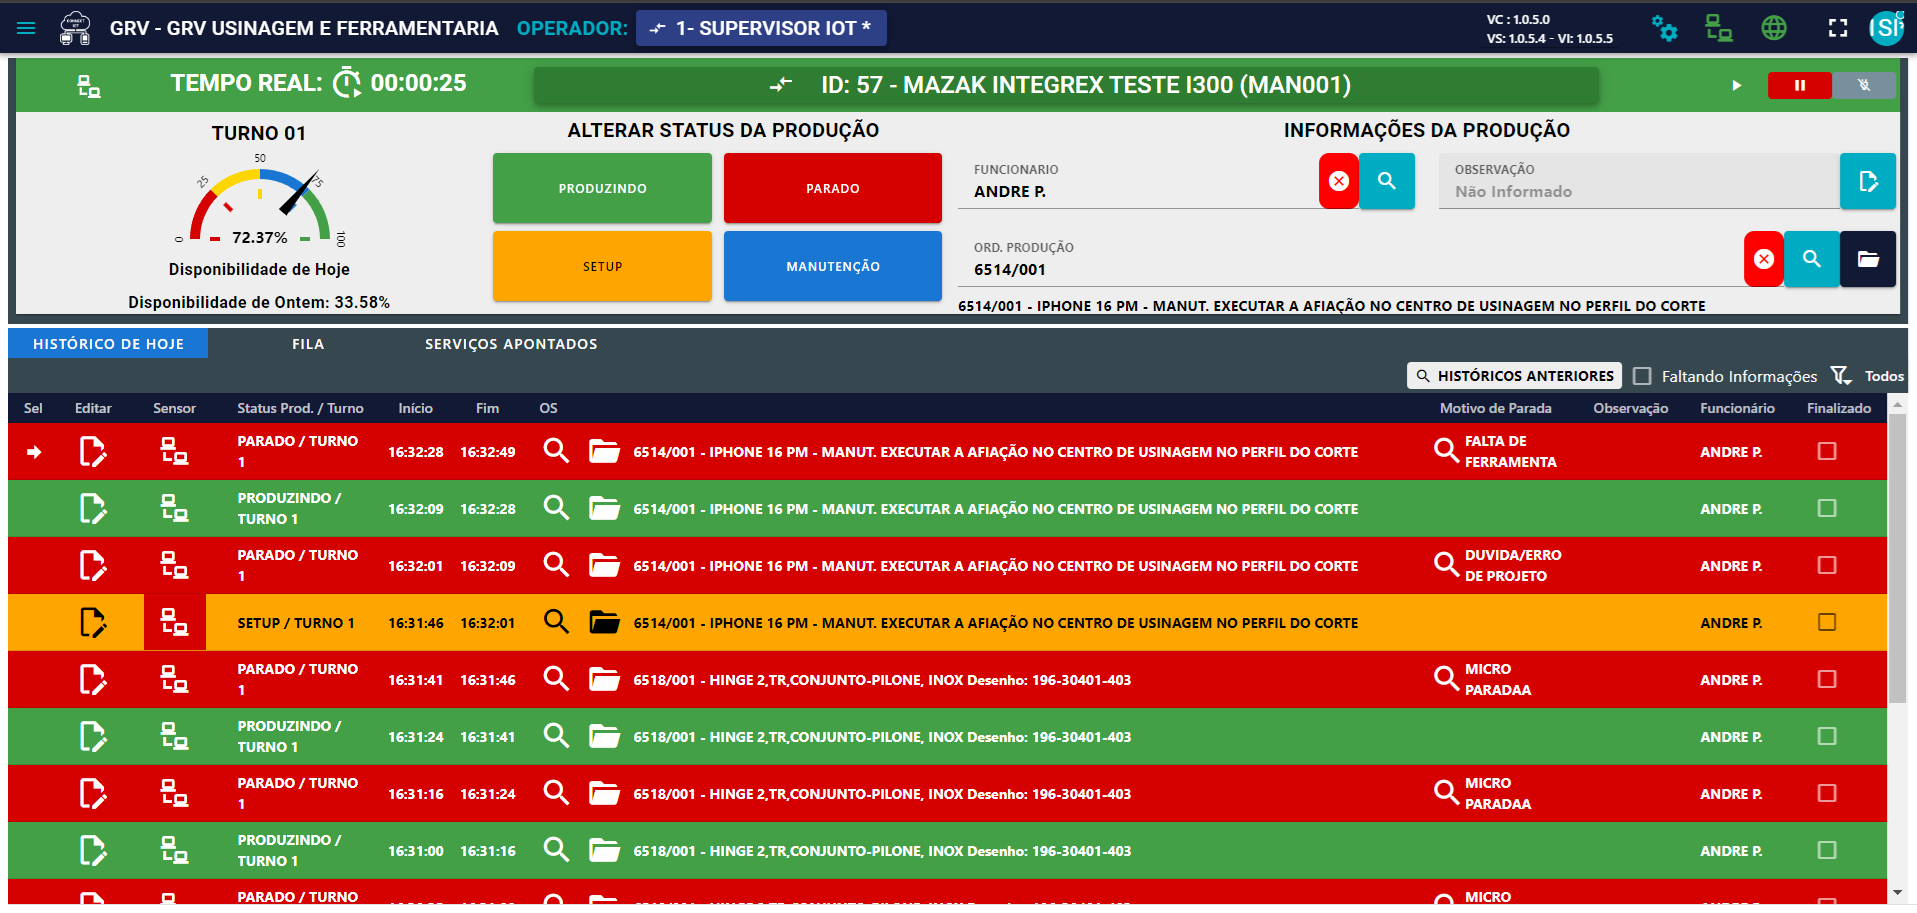This screenshot has width=1917, height=913.
Task: Open black folder in SETUP row
Action: pos(604,623)
